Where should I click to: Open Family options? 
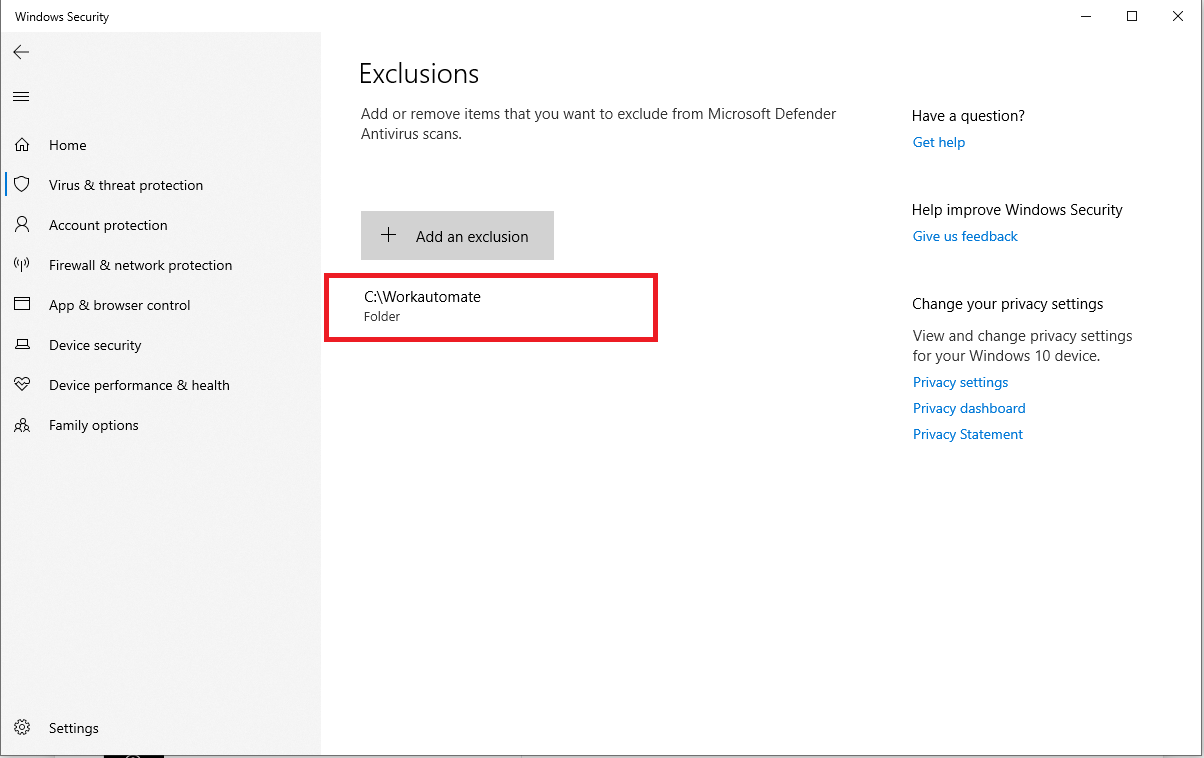pos(160,425)
